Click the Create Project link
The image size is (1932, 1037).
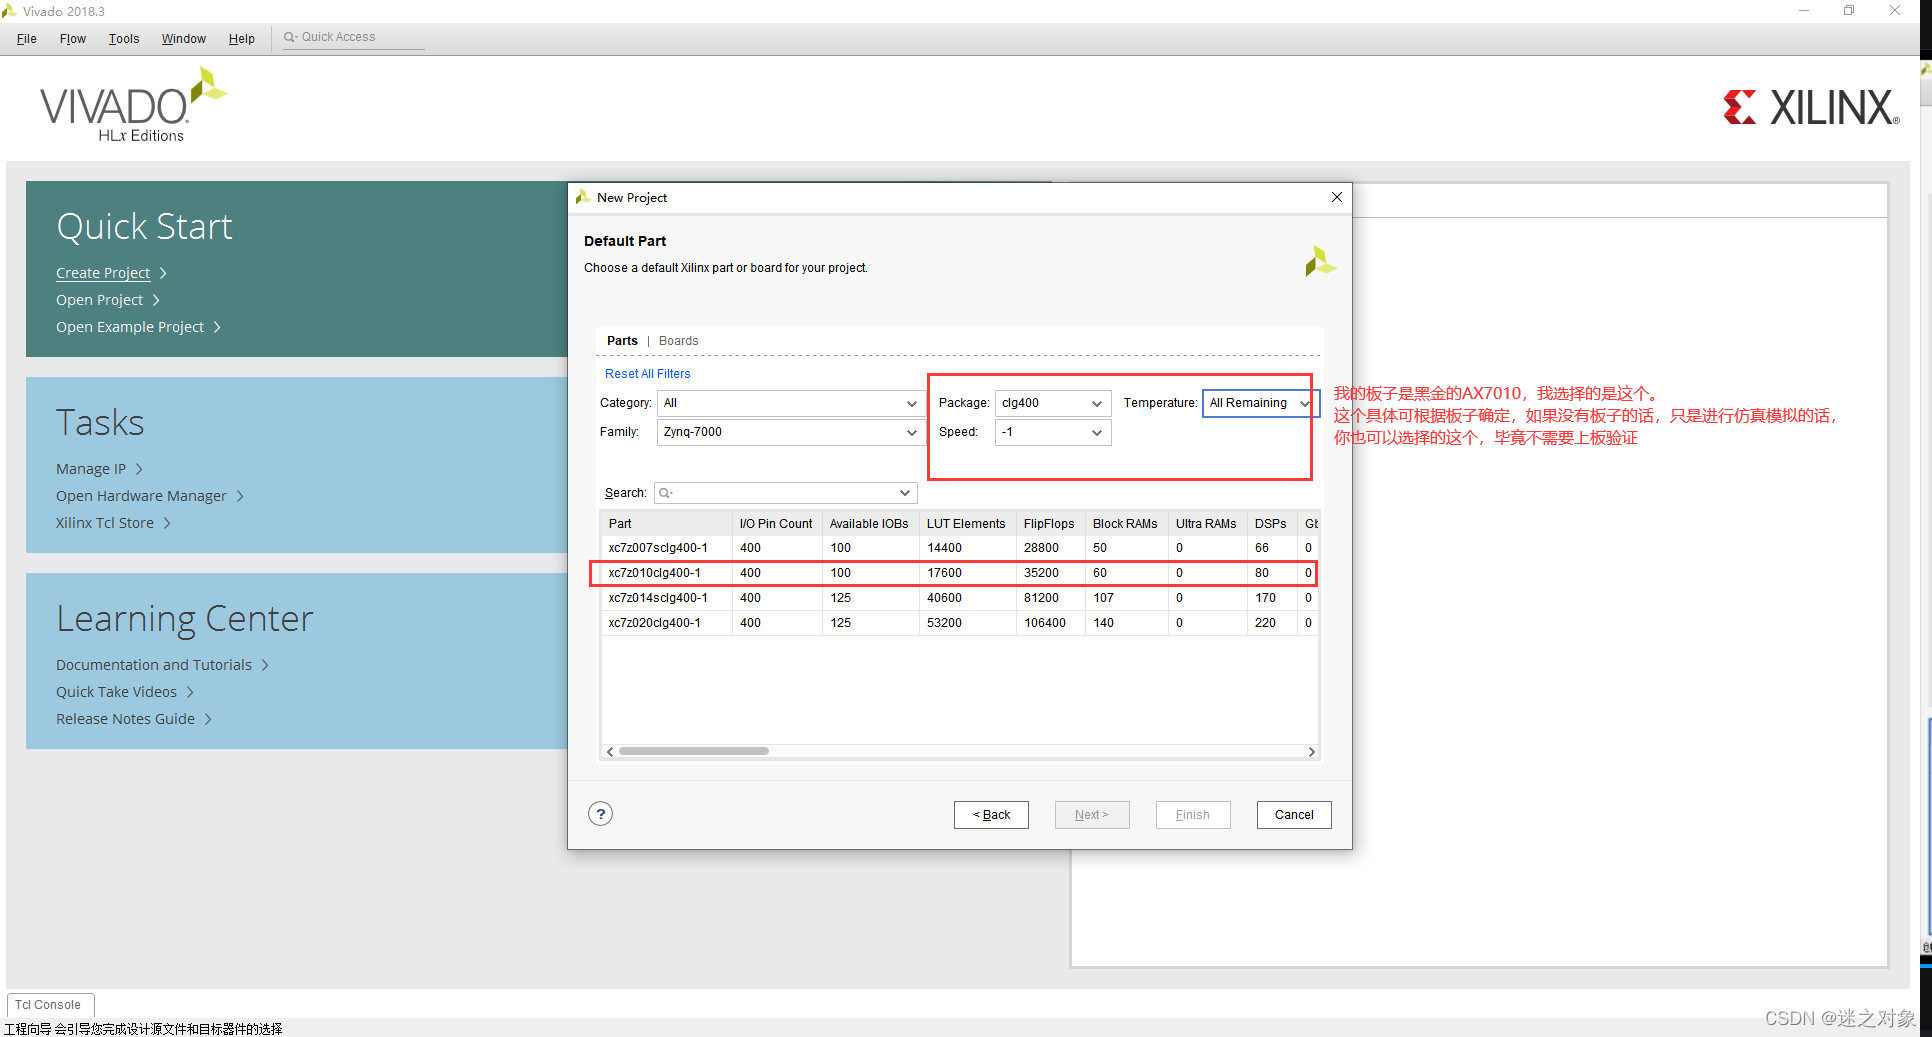pyautogui.click(x=103, y=273)
